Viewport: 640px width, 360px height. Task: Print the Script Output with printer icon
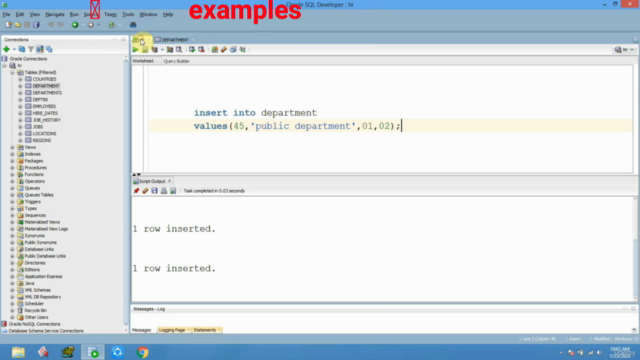[164, 191]
